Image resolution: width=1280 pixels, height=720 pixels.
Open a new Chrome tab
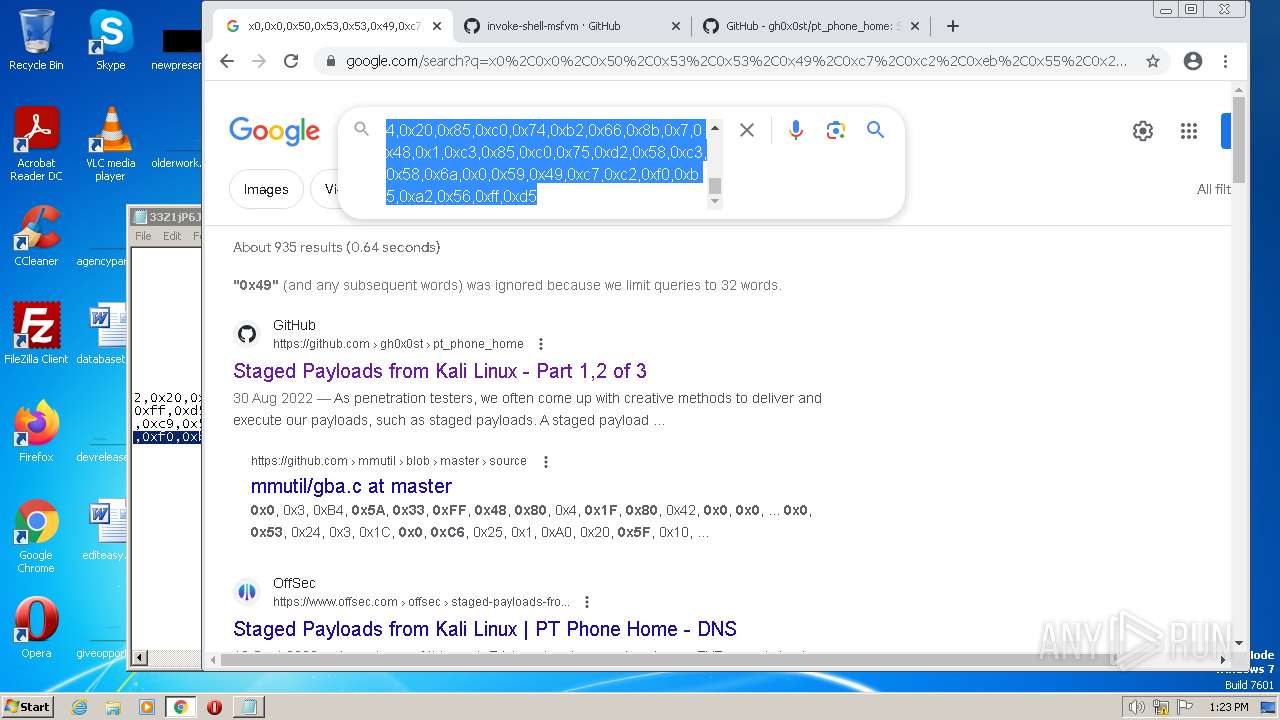pyautogui.click(x=952, y=26)
